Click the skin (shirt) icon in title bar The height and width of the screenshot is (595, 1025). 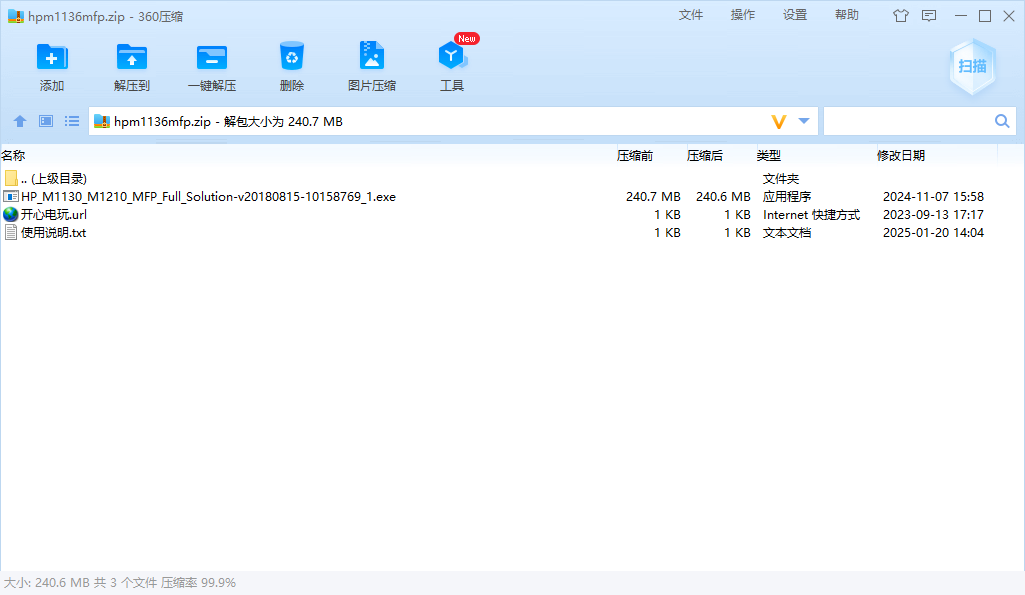coord(901,16)
